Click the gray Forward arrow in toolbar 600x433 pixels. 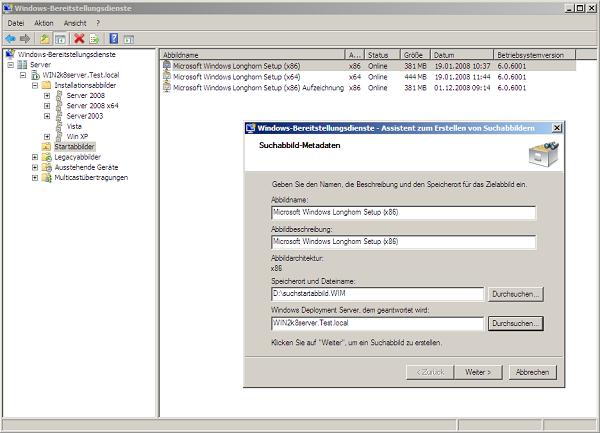(x=25, y=39)
